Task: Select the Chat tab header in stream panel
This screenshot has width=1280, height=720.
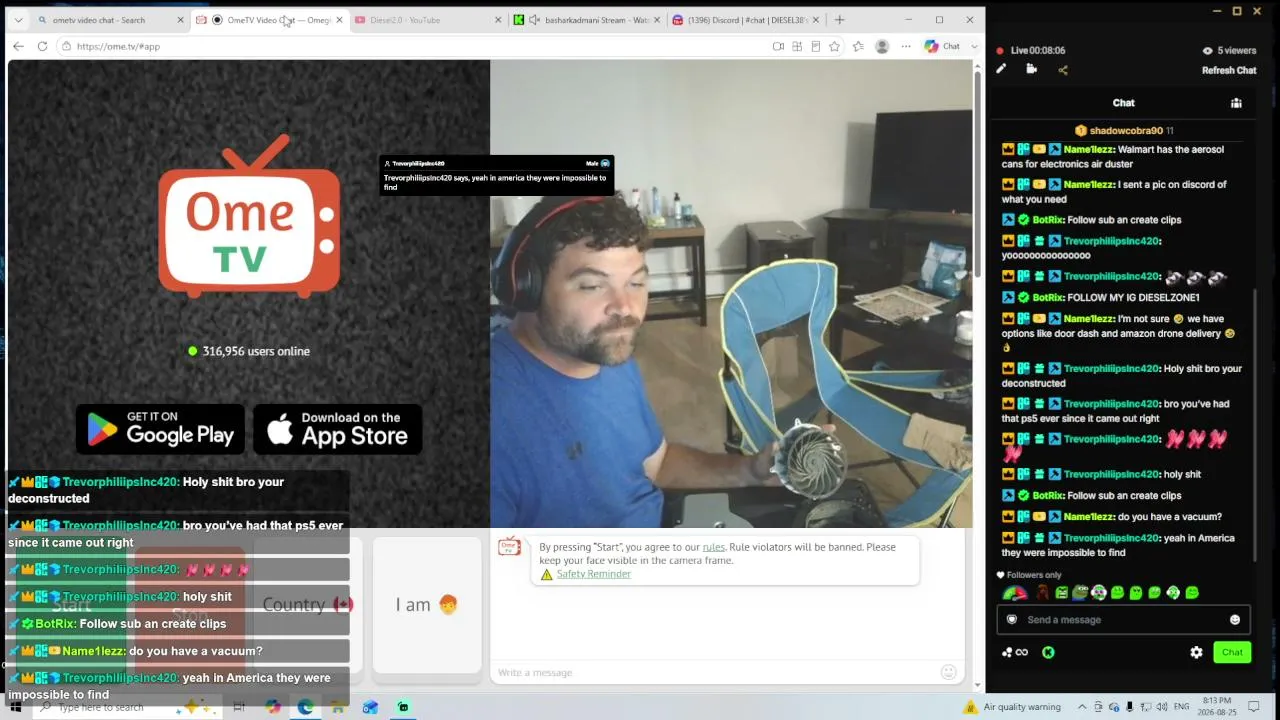Action: [1123, 103]
